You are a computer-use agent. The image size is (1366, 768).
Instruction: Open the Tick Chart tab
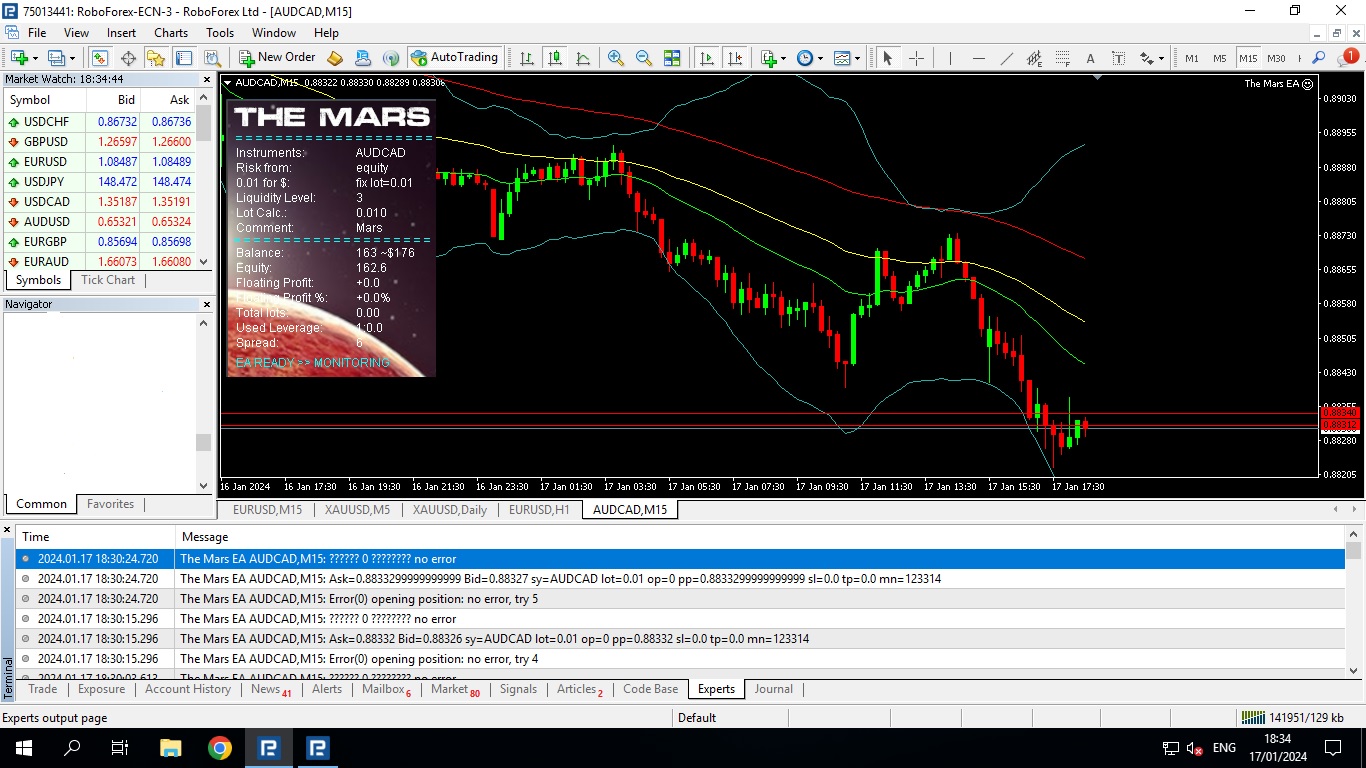click(x=108, y=280)
